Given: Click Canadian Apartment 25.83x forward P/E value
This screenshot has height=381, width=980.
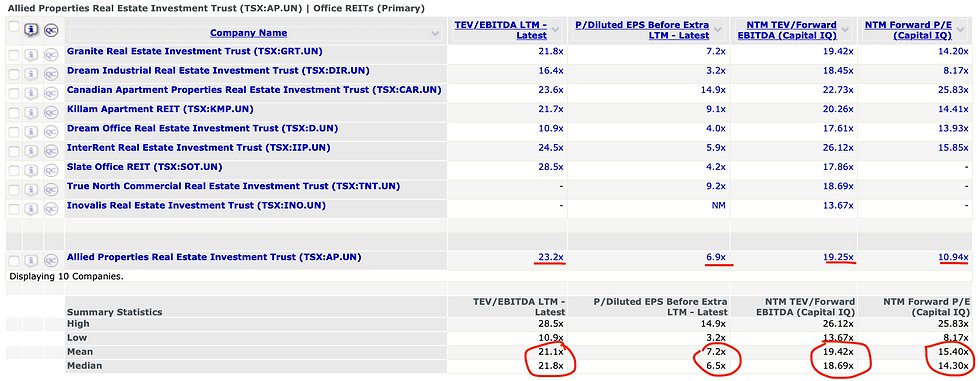Looking at the screenshot, I should (x=954, y=90).
